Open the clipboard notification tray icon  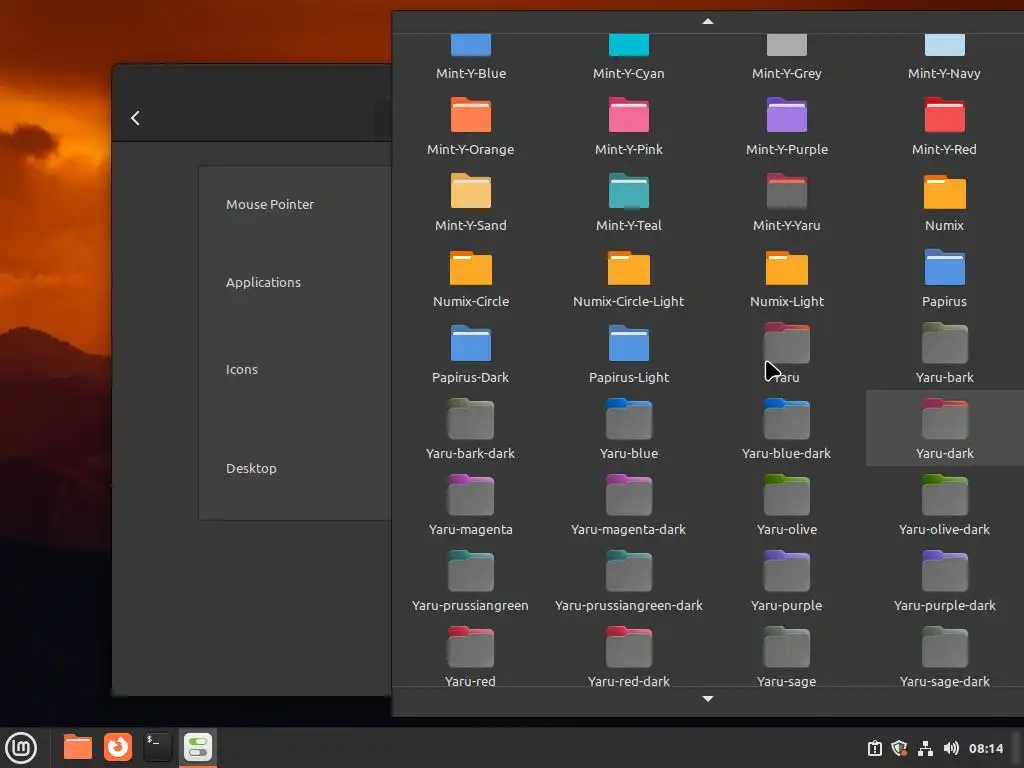click(x=874, y=748)
